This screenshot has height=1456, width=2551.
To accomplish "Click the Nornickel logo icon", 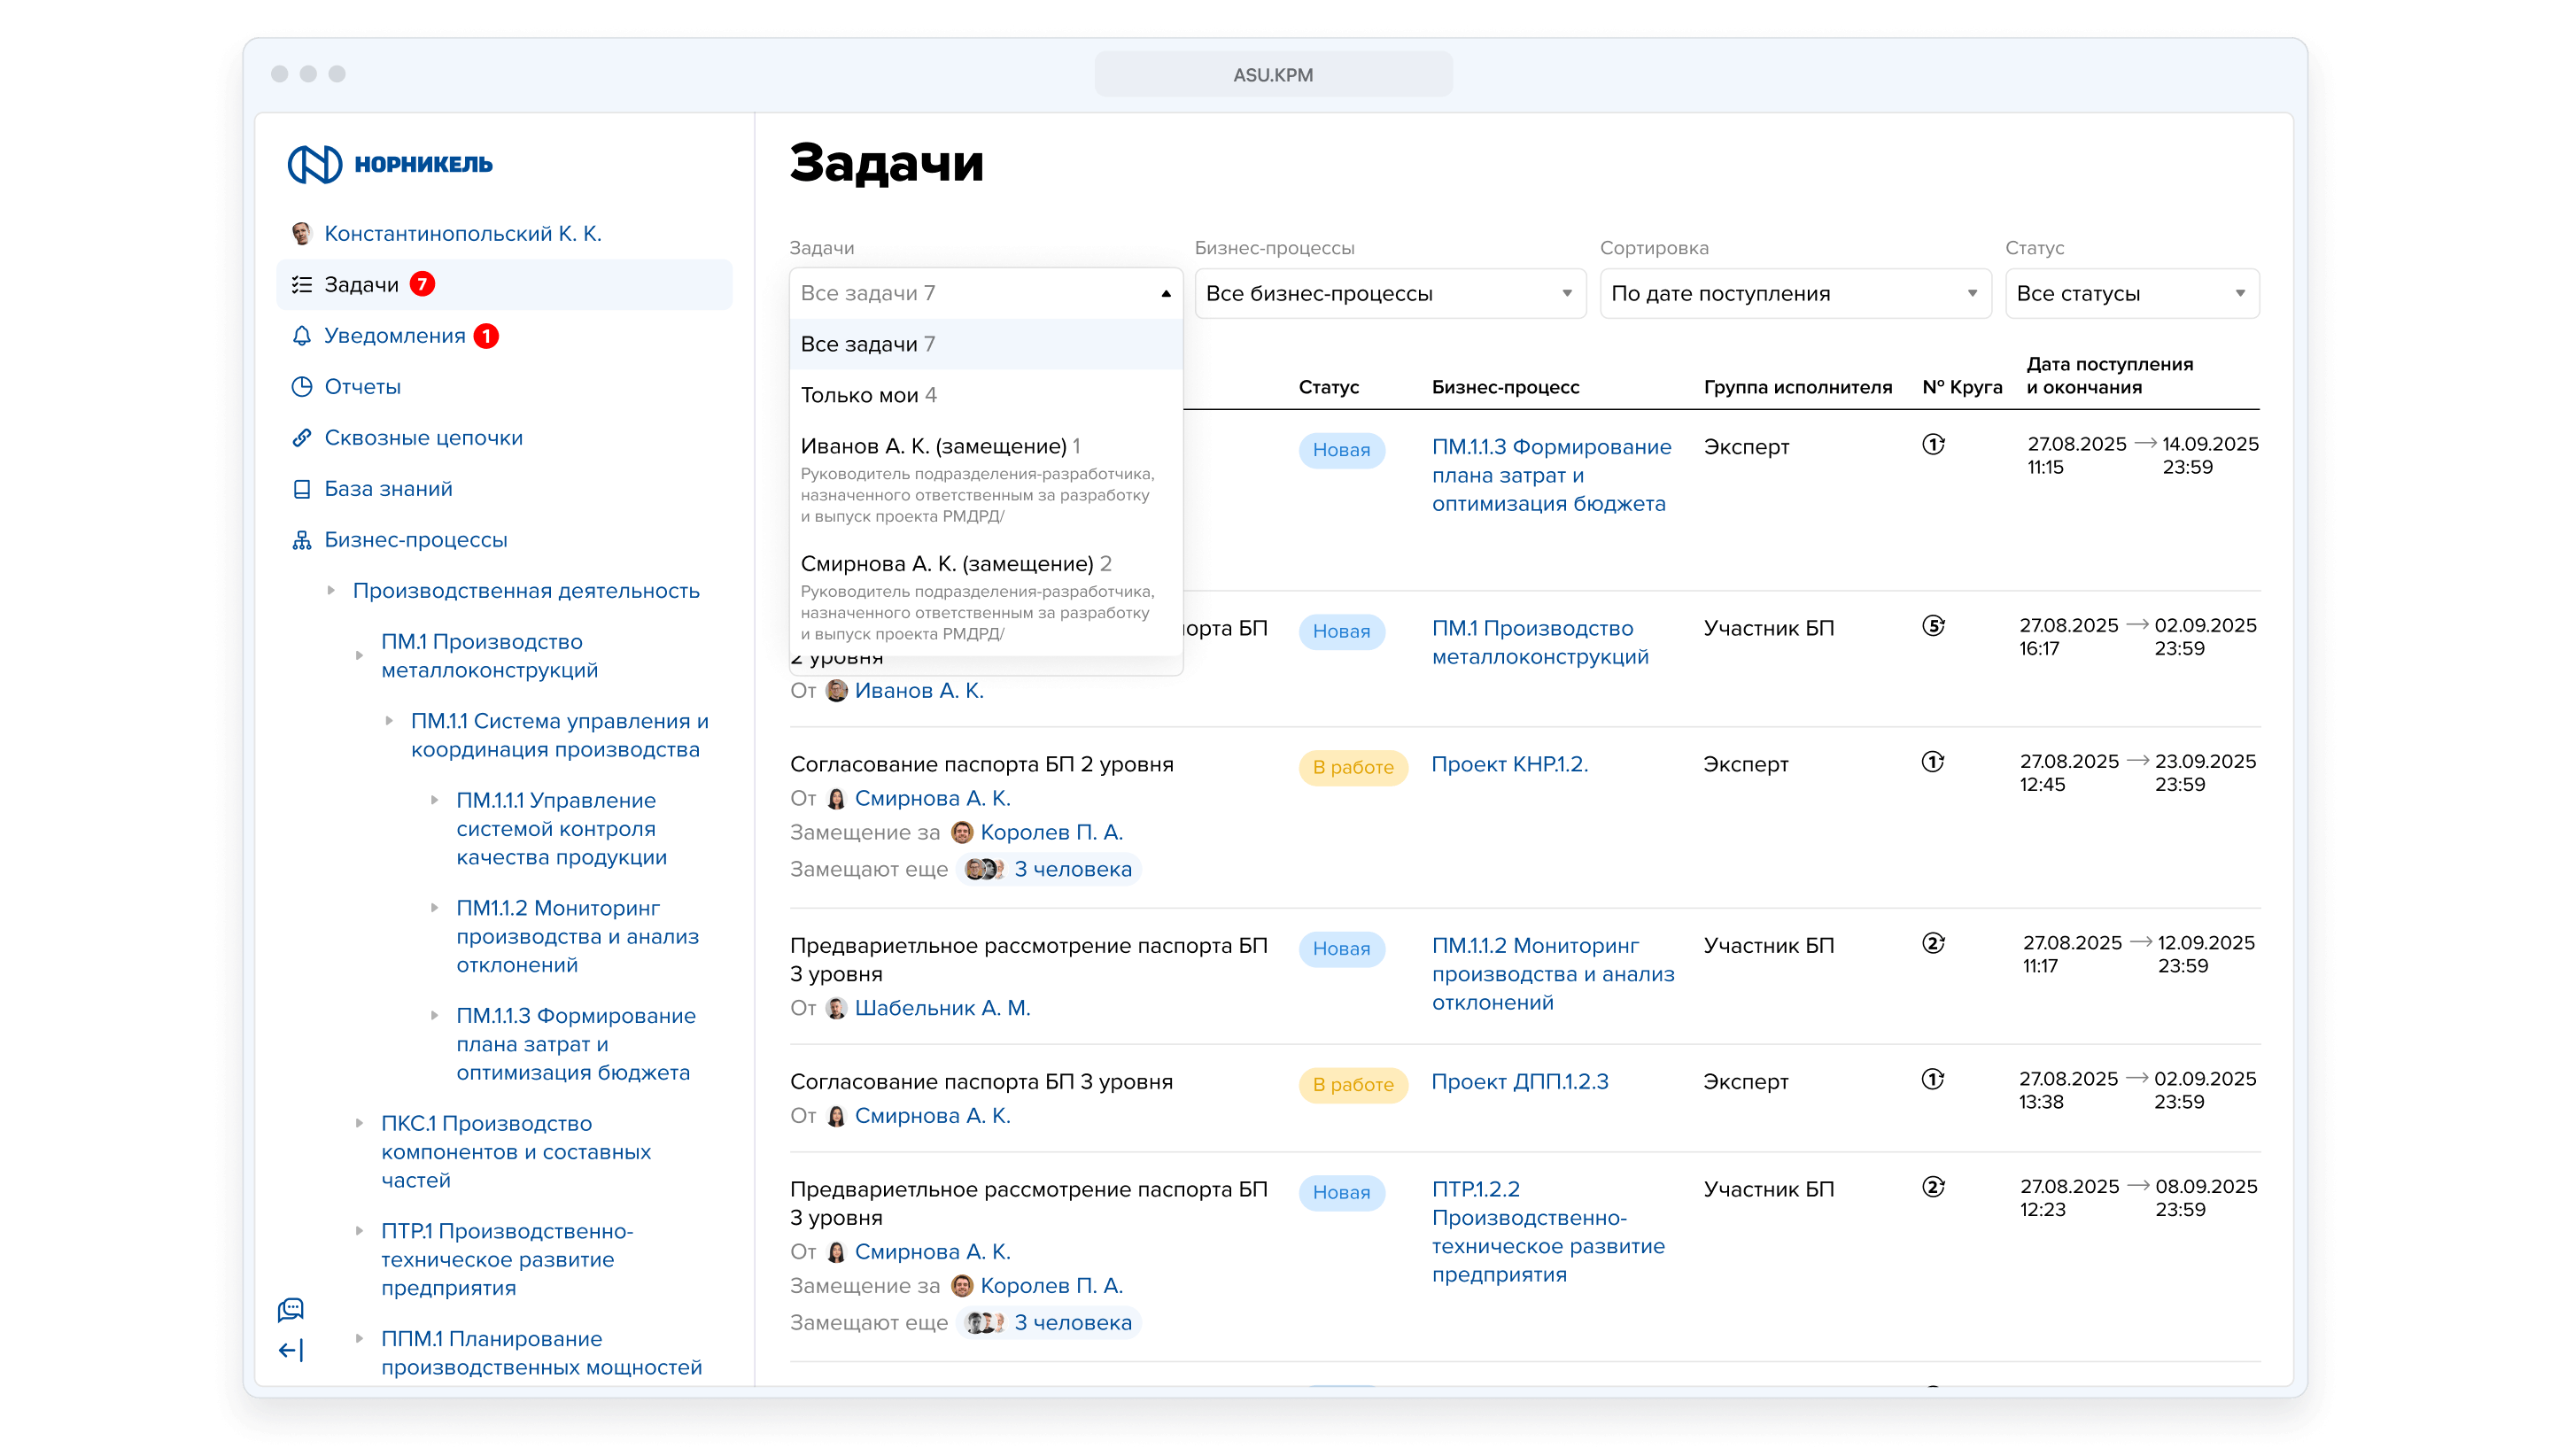I will (315, 164).
